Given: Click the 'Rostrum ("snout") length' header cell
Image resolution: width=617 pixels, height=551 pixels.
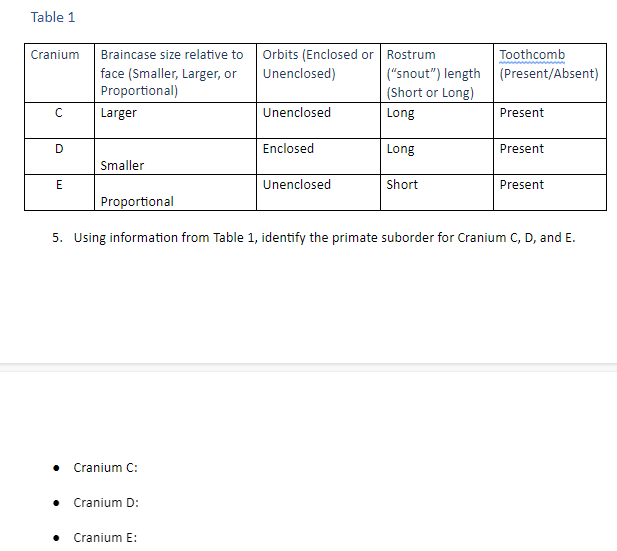Looking at the screenshot, I should click(437, 73).
